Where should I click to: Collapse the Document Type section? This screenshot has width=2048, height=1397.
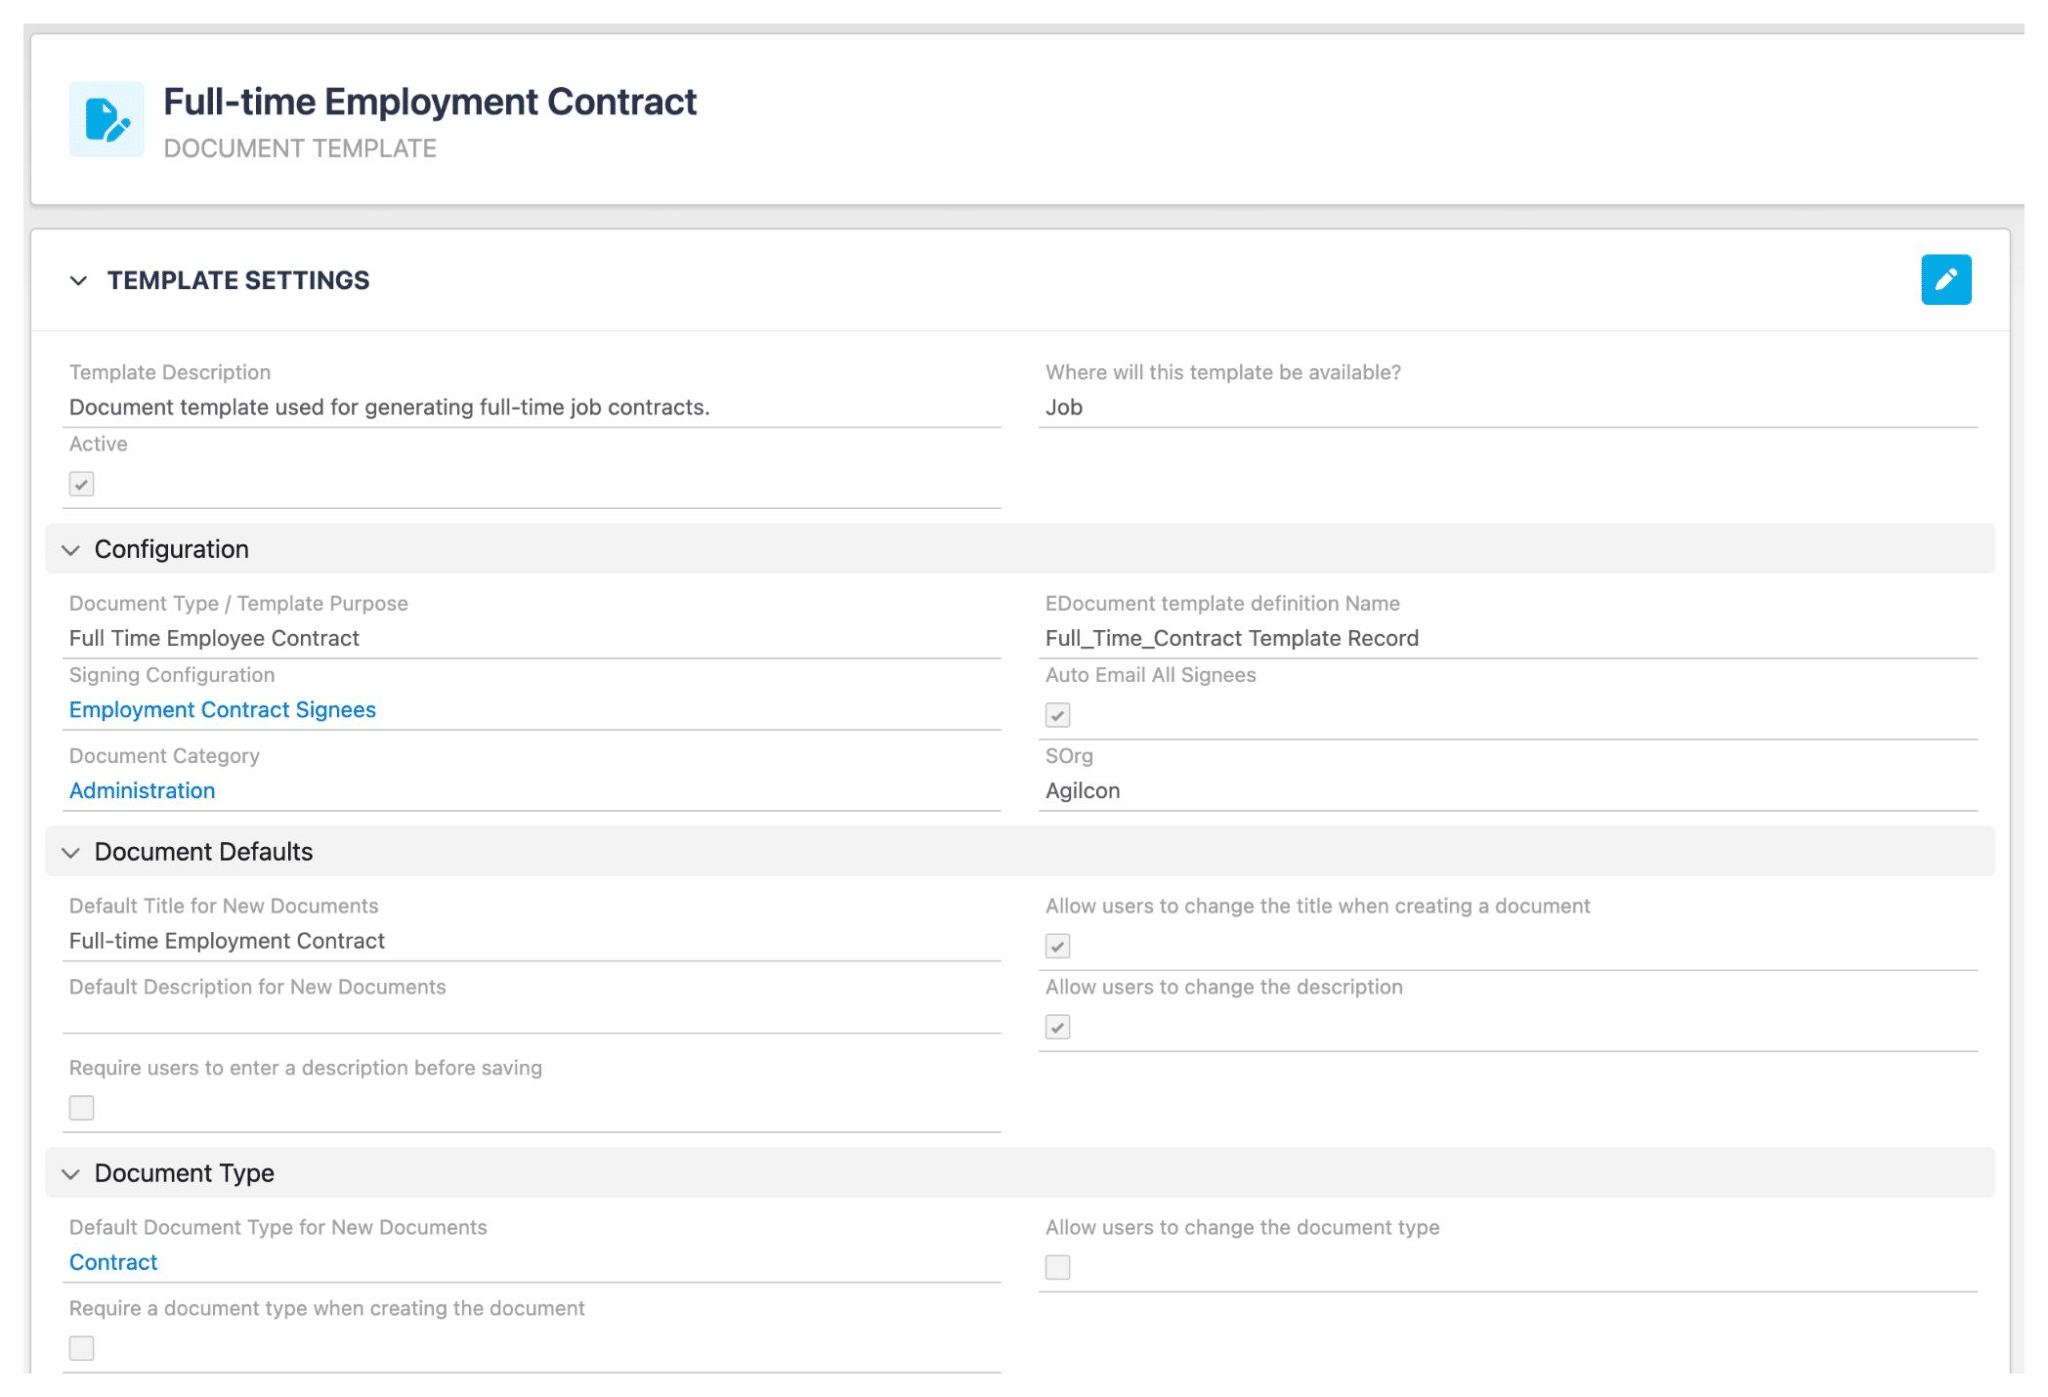[x=70, y=1174]
